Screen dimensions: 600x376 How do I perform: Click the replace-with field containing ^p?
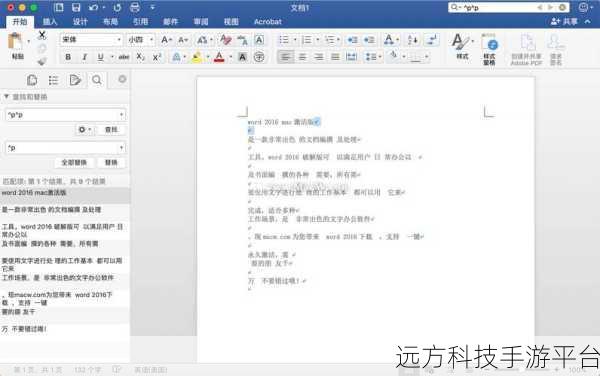(x=65, y=148)
